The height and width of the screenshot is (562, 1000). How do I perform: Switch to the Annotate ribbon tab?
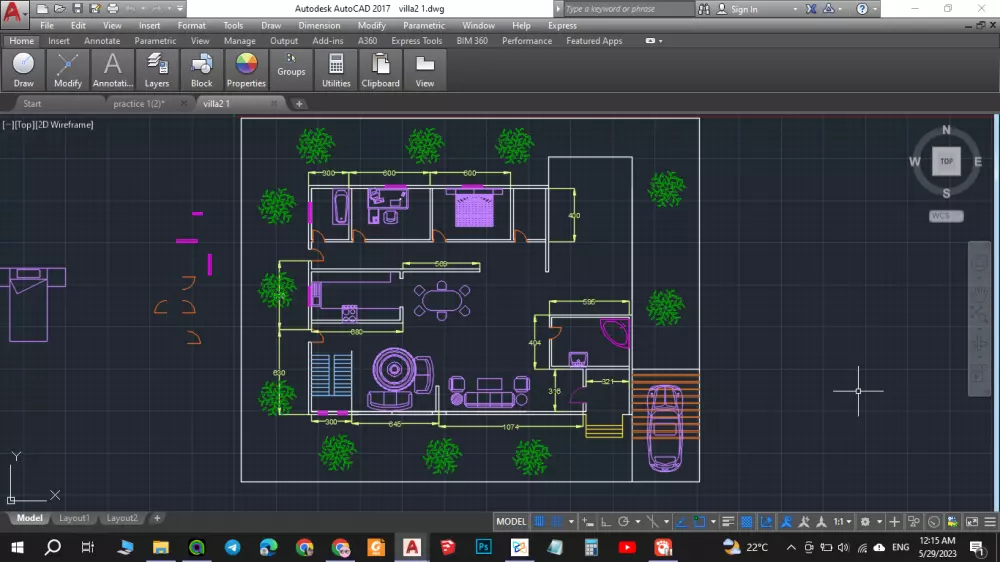102,41
